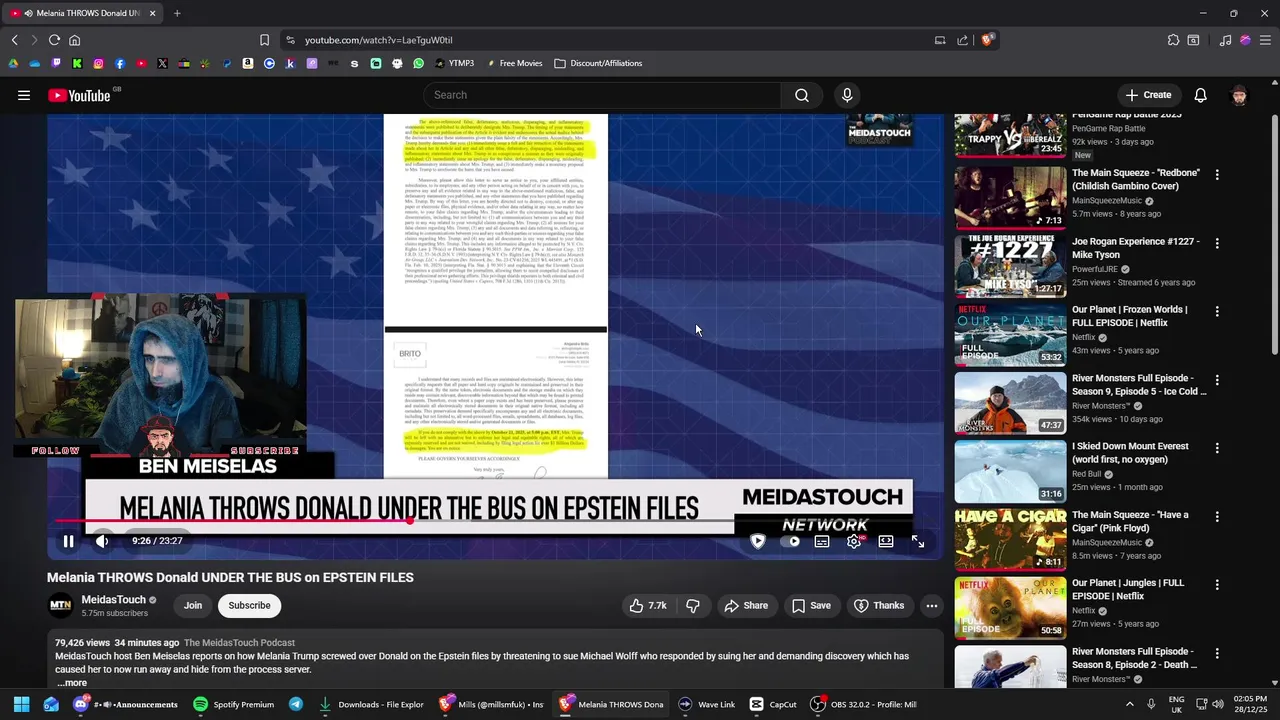Screen dimensions: 1280x720
Task: Toggle subtitles/closed captions in player
Action: coord(822,541)
